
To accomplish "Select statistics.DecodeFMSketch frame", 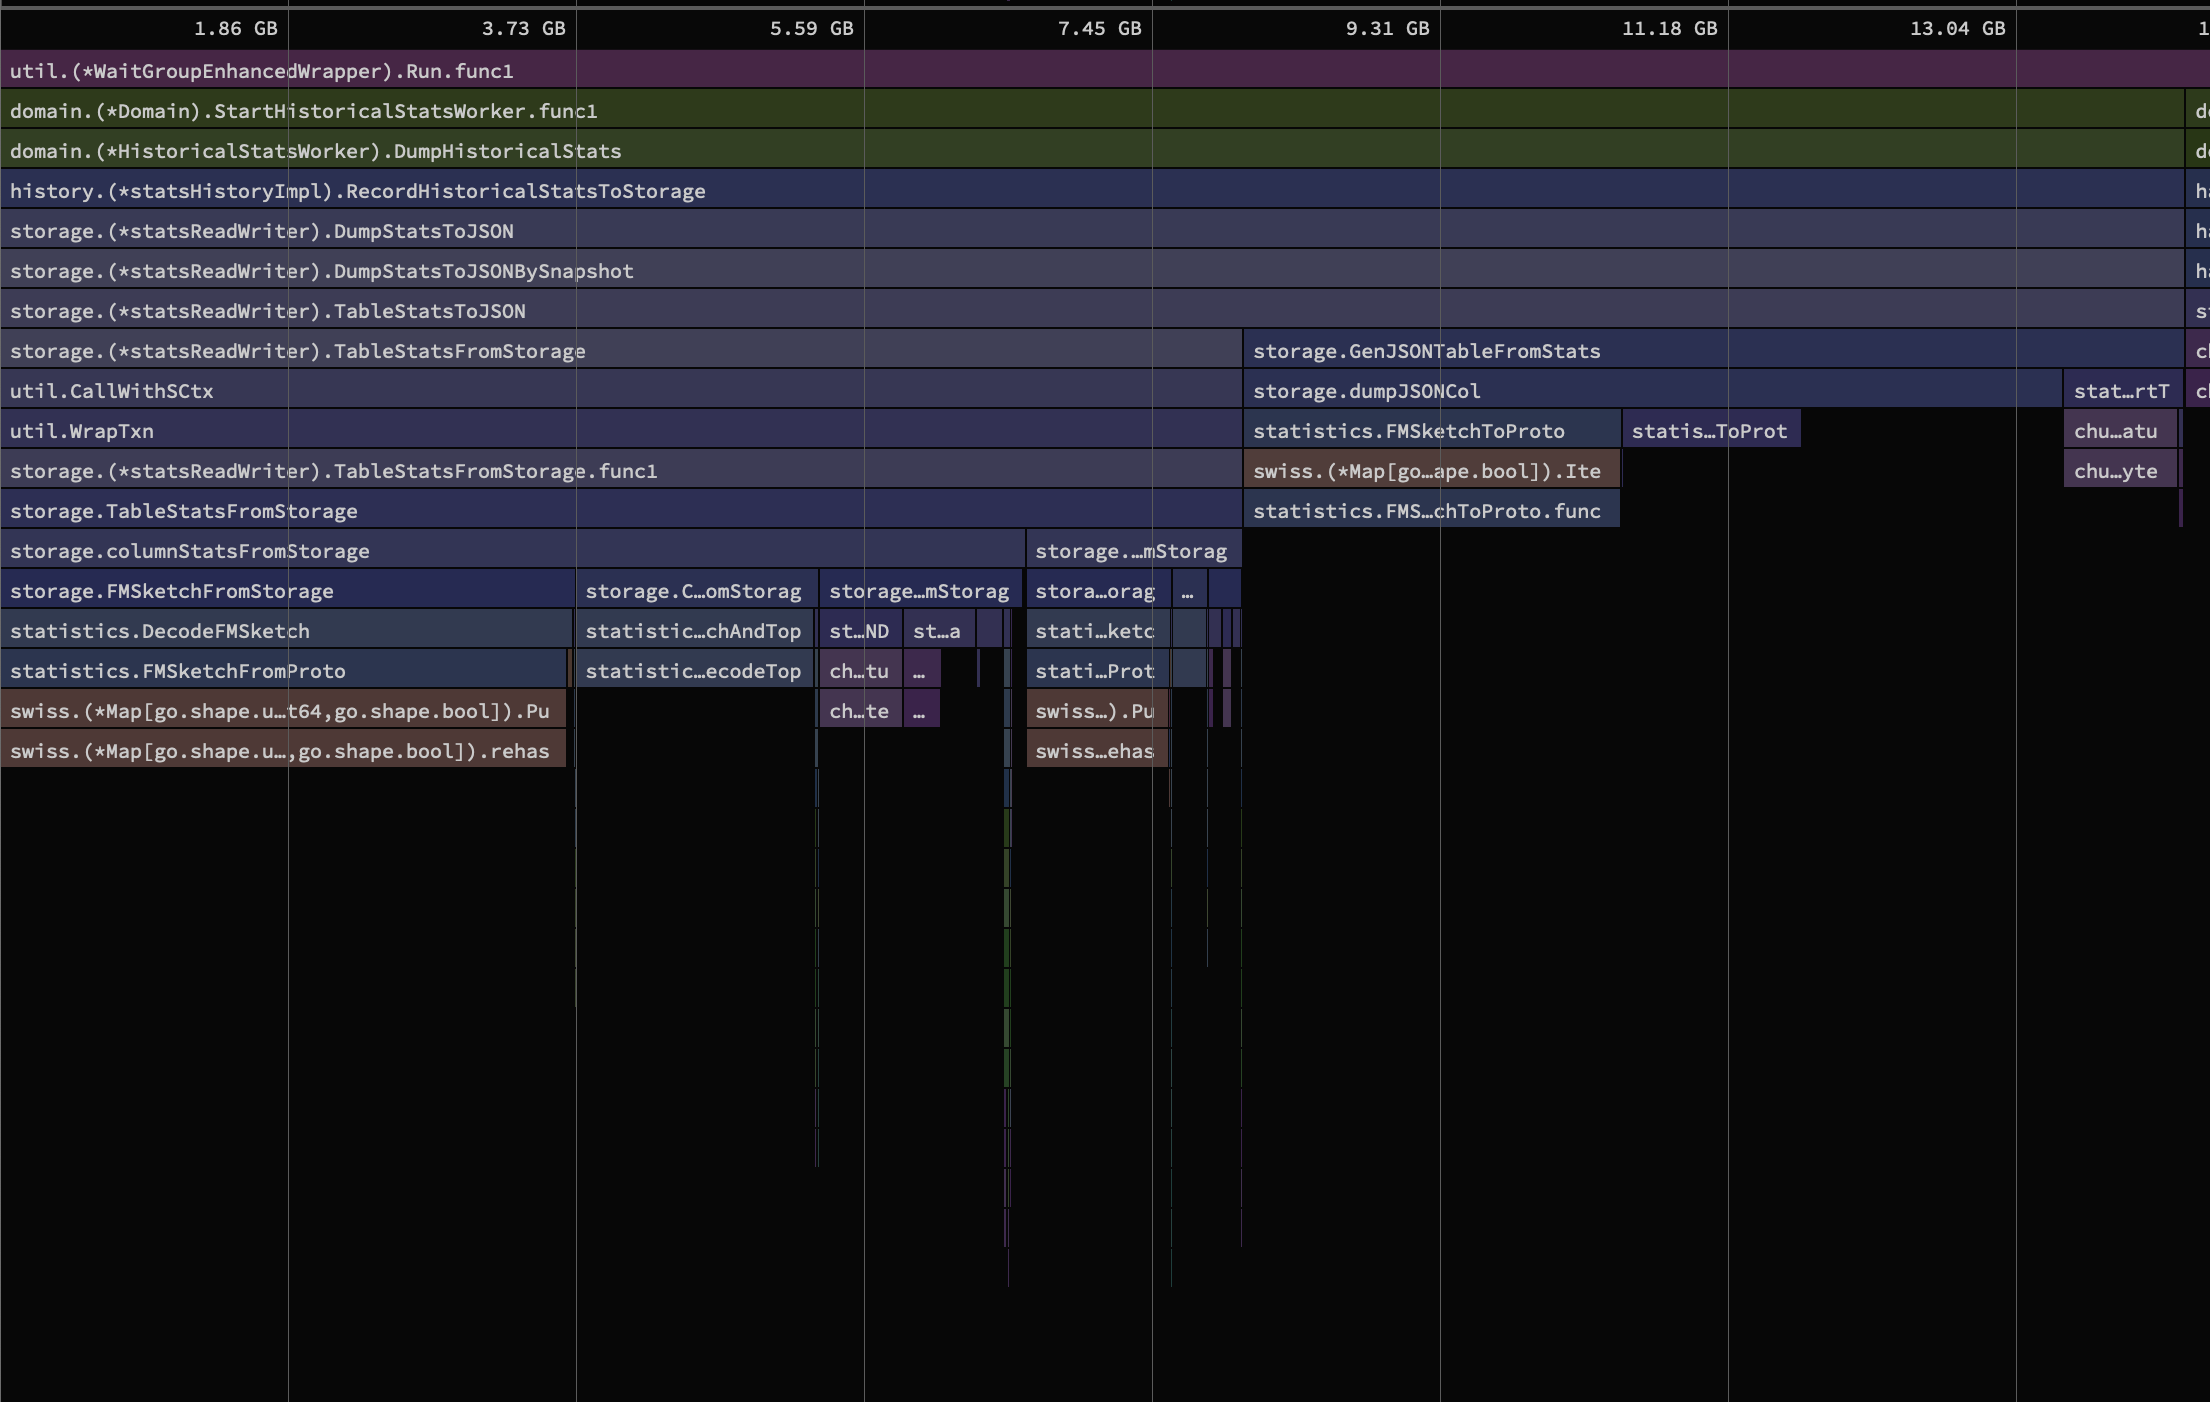I will tap(160, 631).
